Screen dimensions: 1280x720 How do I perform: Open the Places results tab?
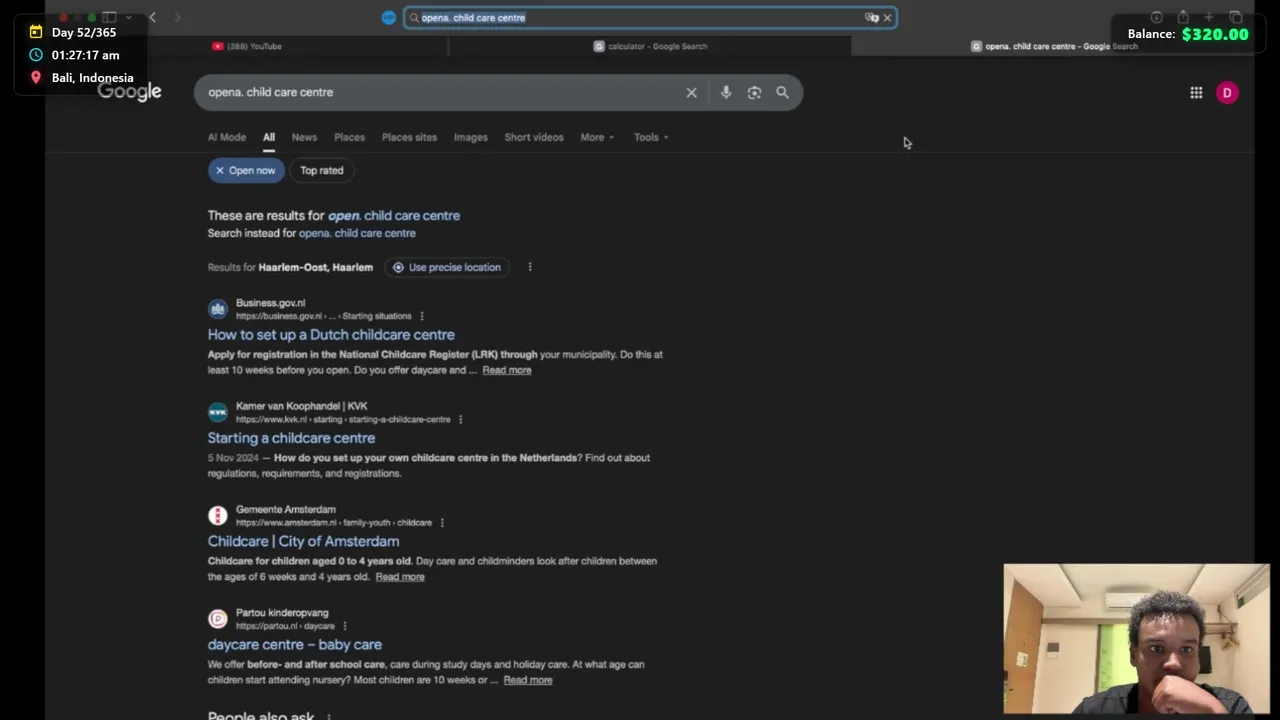[x=349, y=137]
